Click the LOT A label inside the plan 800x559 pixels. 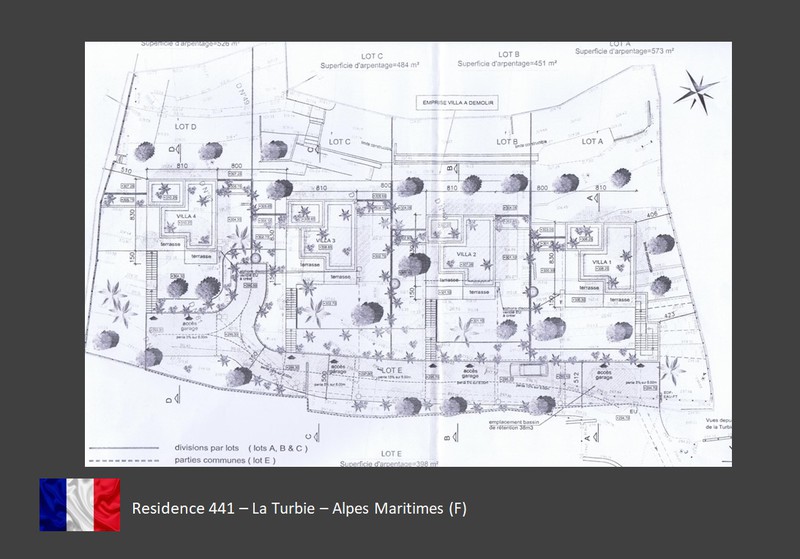594,141
